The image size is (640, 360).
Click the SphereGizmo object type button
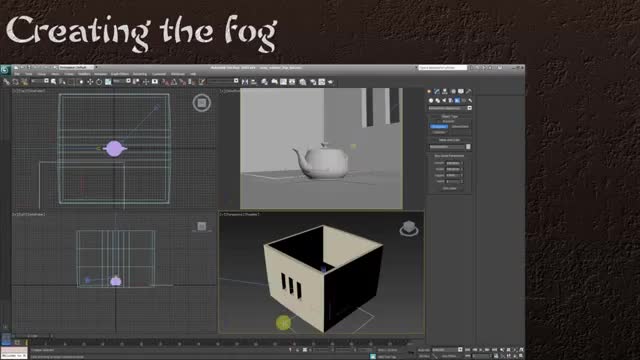(460, 127)
